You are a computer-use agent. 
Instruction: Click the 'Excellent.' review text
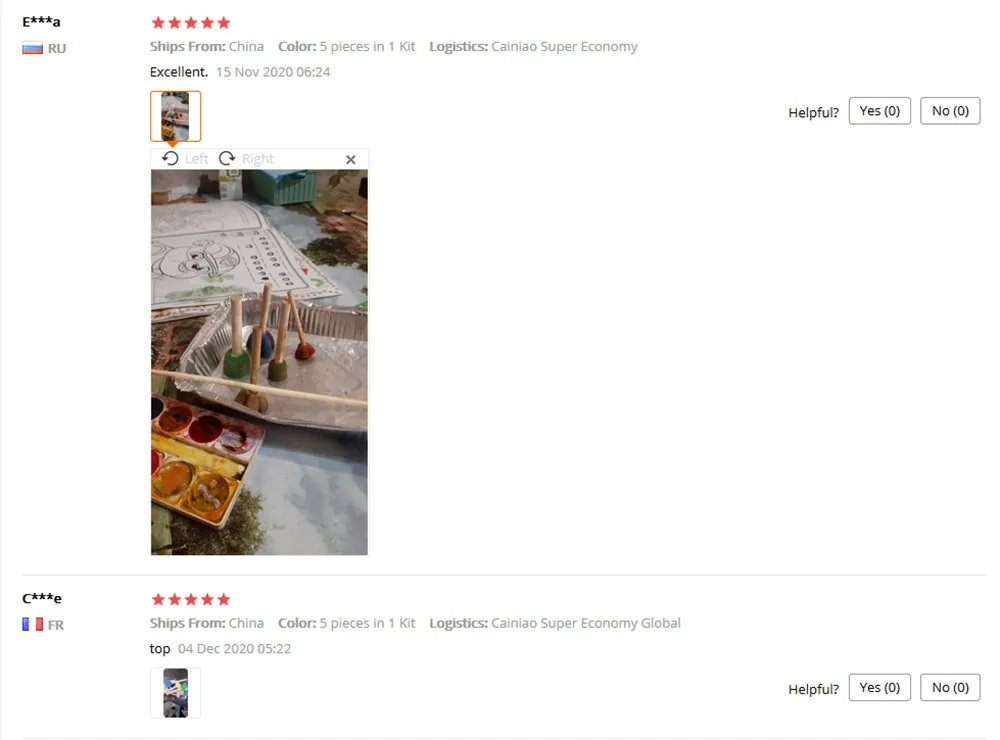(x=179, y=72)
